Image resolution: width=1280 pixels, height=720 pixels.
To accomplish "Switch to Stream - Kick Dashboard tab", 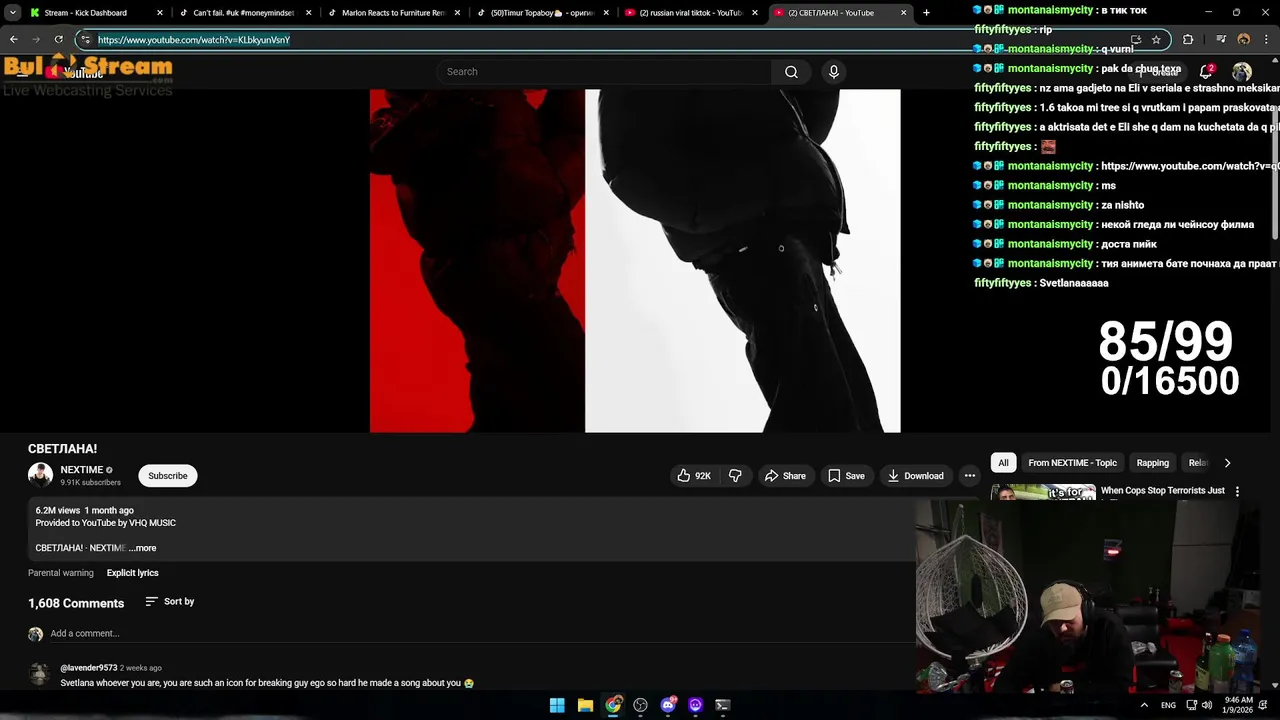I will pyautogui.click(x=94, y=13).
